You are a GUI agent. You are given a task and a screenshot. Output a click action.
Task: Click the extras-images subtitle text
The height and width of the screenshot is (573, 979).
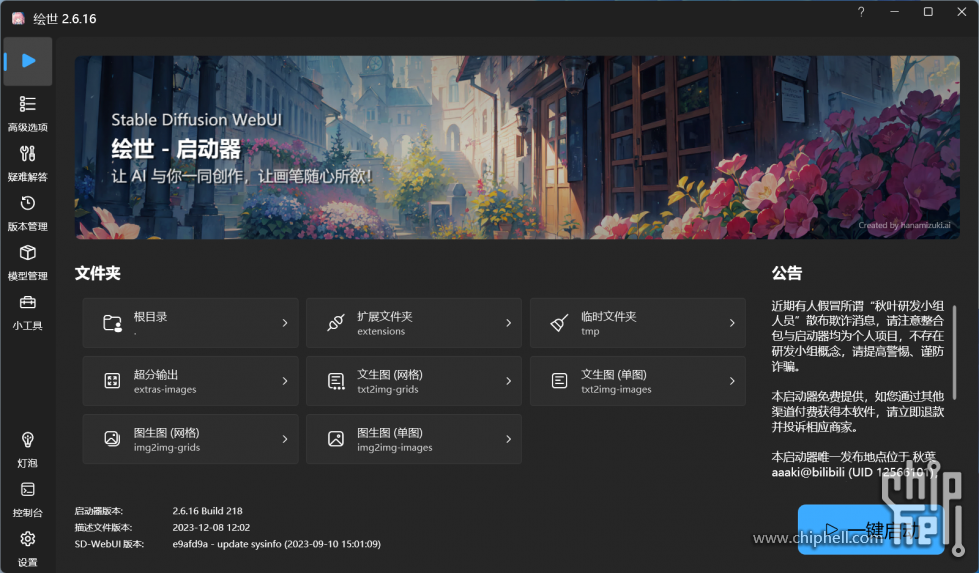(165, 389)
